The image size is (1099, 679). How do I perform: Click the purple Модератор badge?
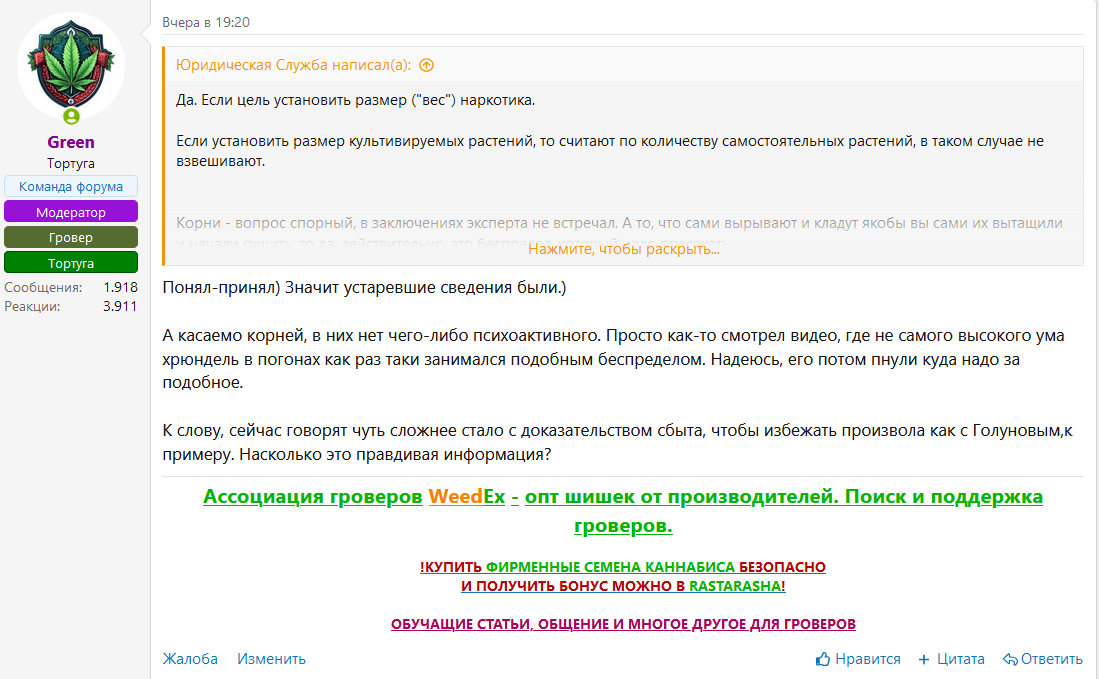pos(70,212)
